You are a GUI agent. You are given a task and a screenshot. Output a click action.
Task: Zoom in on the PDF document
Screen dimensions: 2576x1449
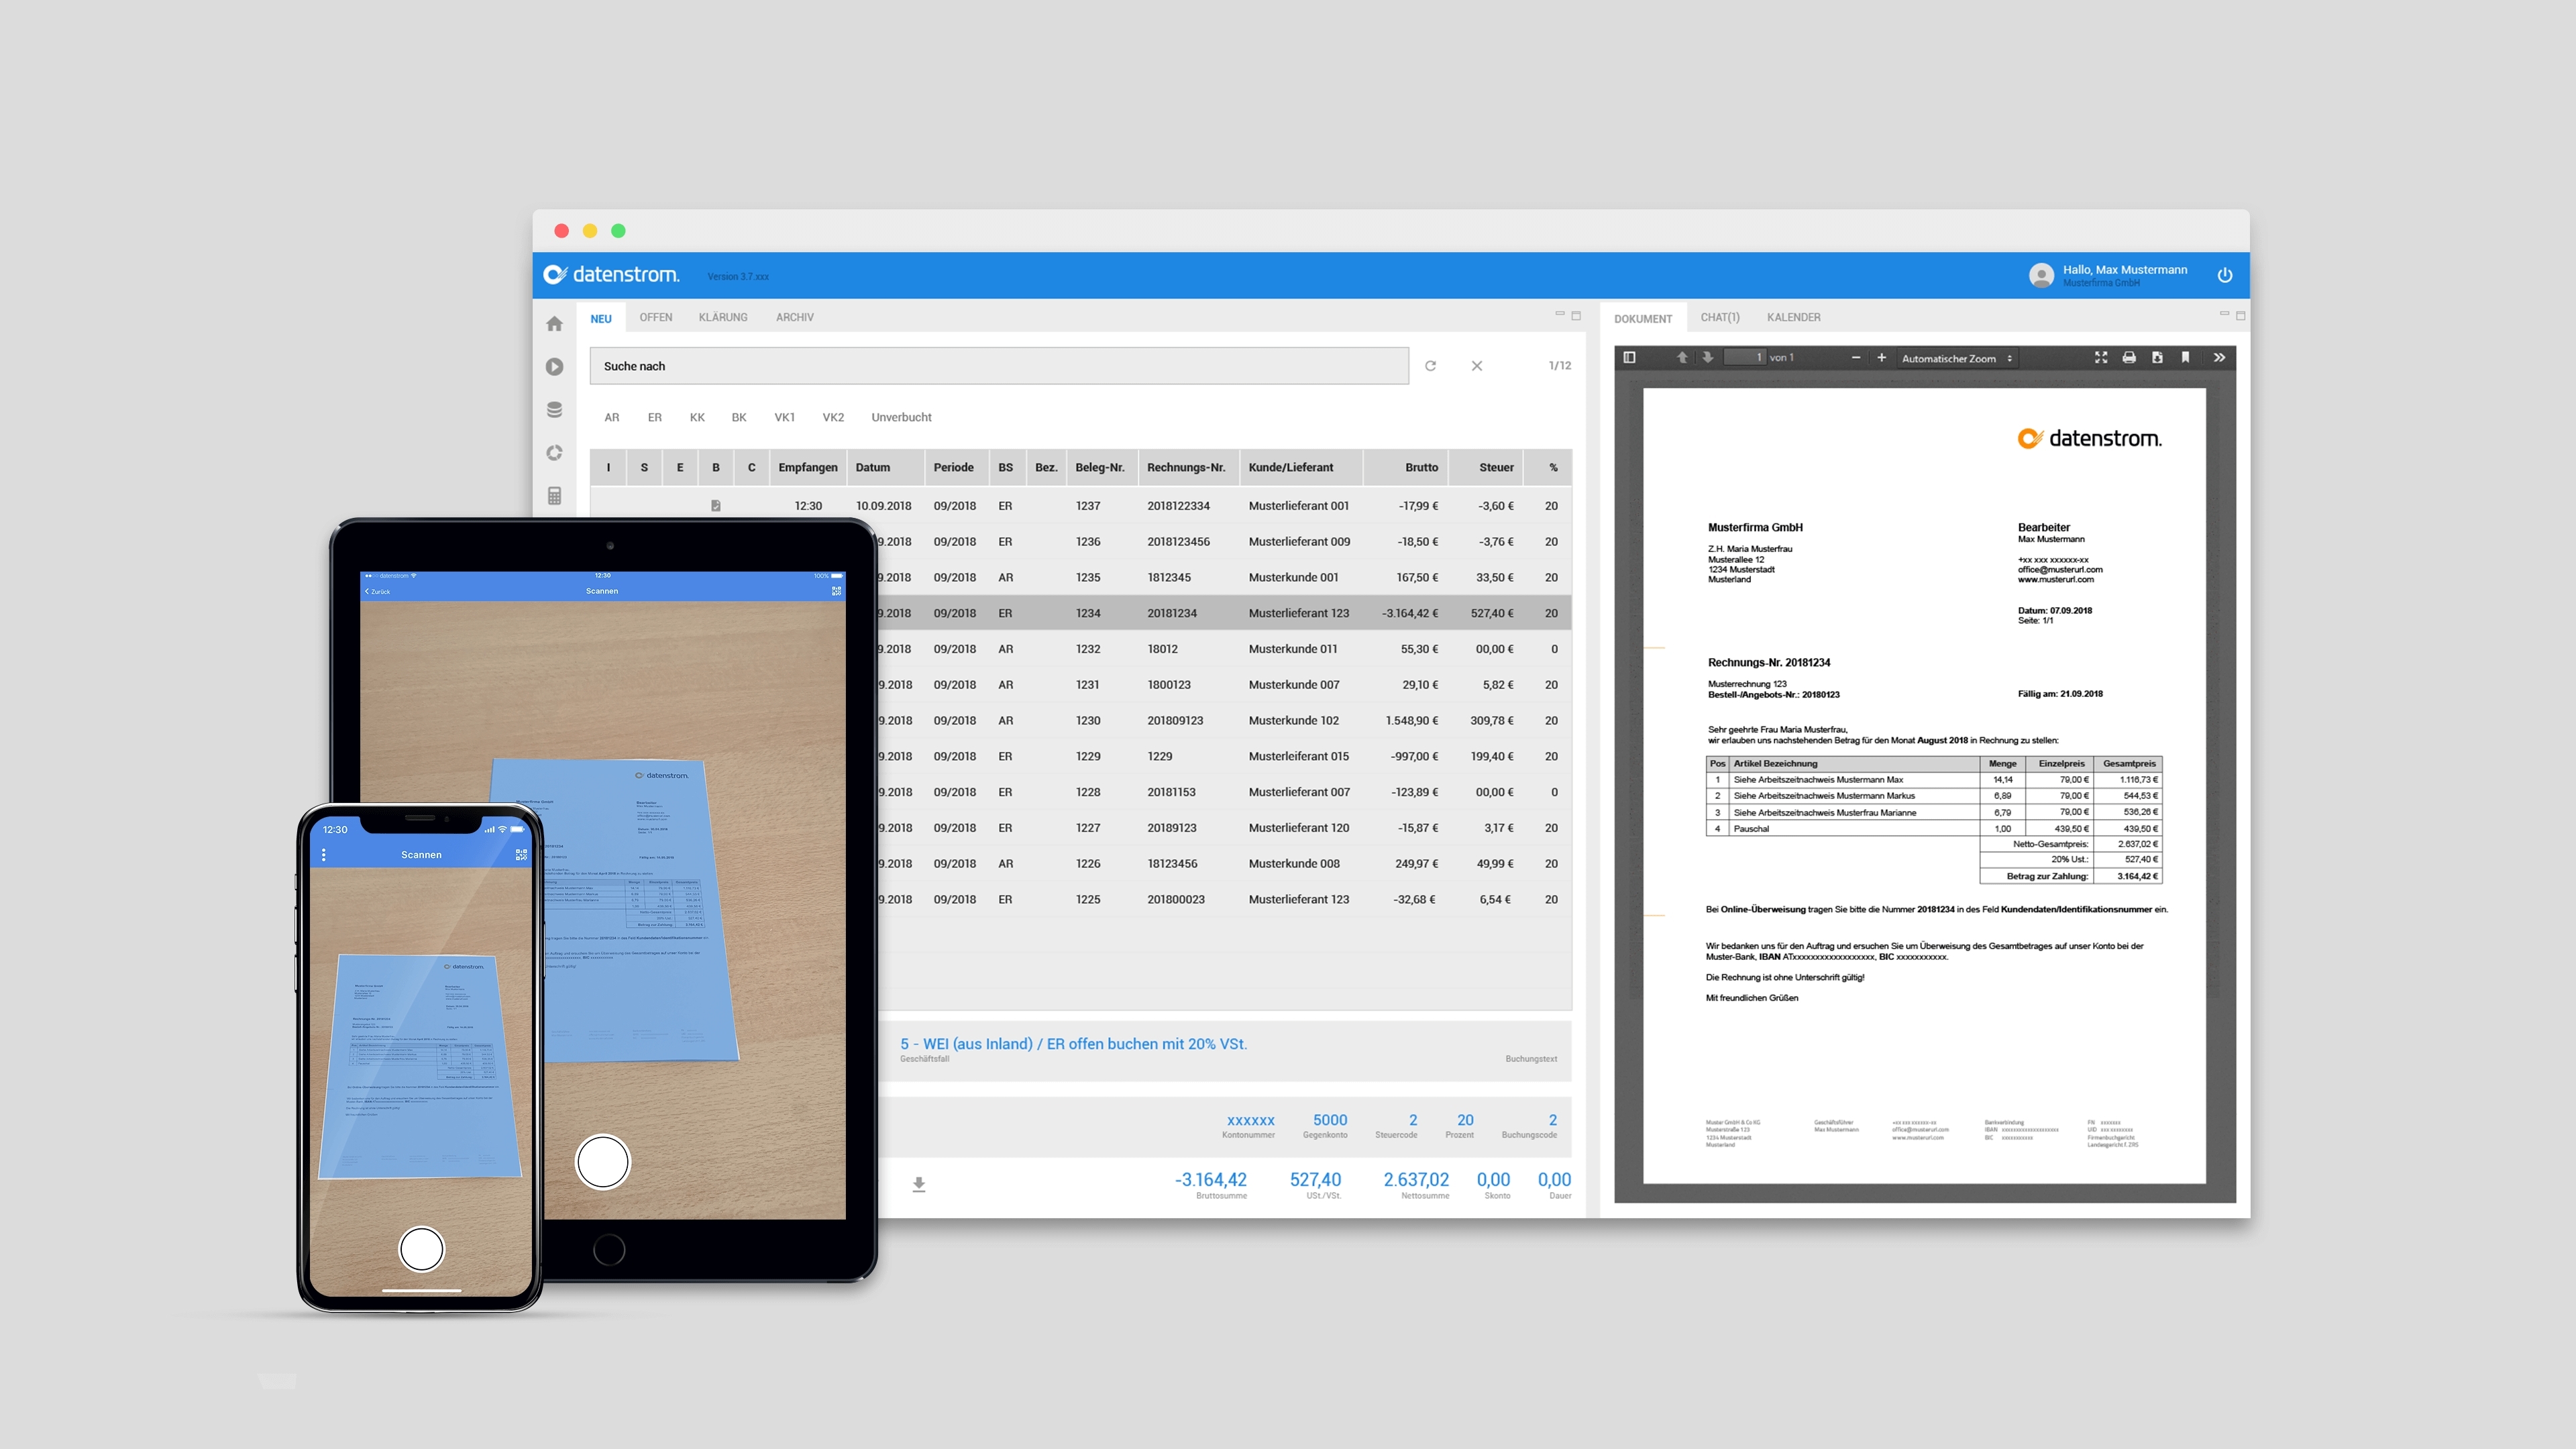pyautogui.click(x=1881, y=358)
